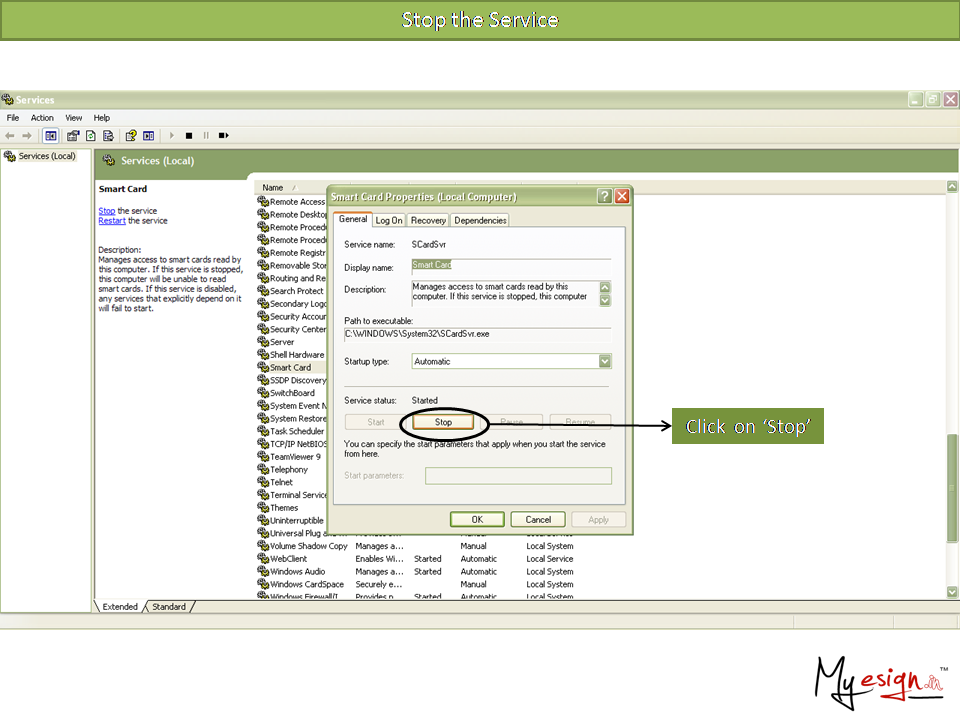This screenshot has width=960, height=720.
Task: Click the Stop button in the dialog
Action: pyautogui.click(x=443, y=422)
